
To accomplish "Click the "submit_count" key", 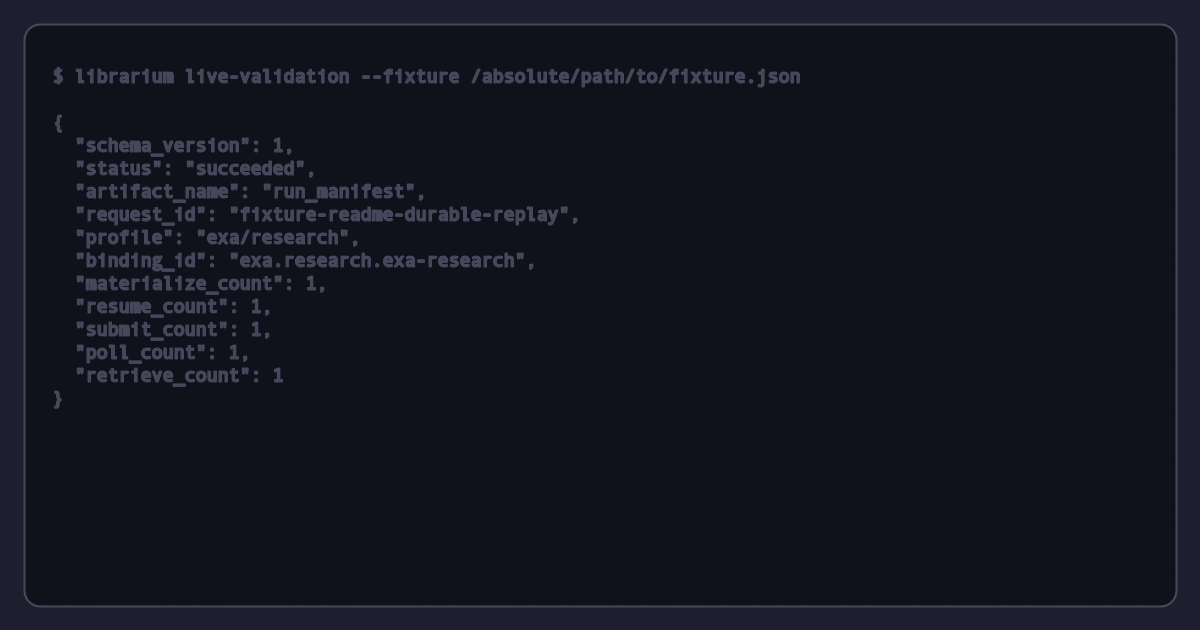I will (152, 330).
